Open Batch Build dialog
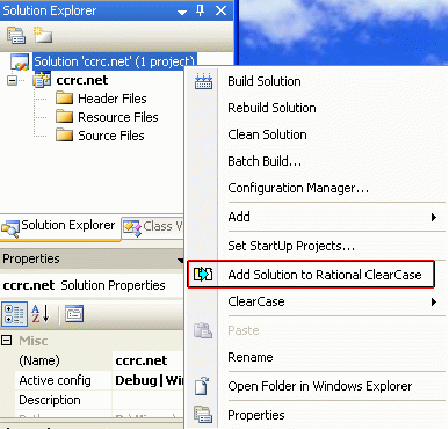The height and width of the screenshot is (429, 448). point(265,161)
